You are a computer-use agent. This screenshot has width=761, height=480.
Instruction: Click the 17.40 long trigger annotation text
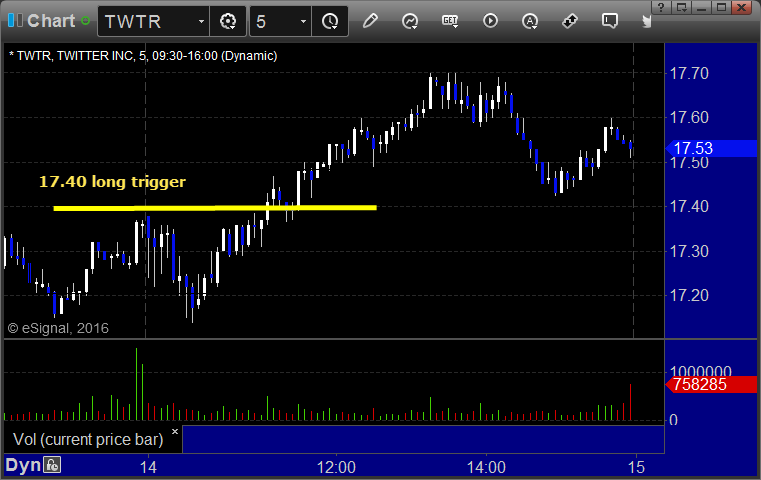tap(112, 182)
